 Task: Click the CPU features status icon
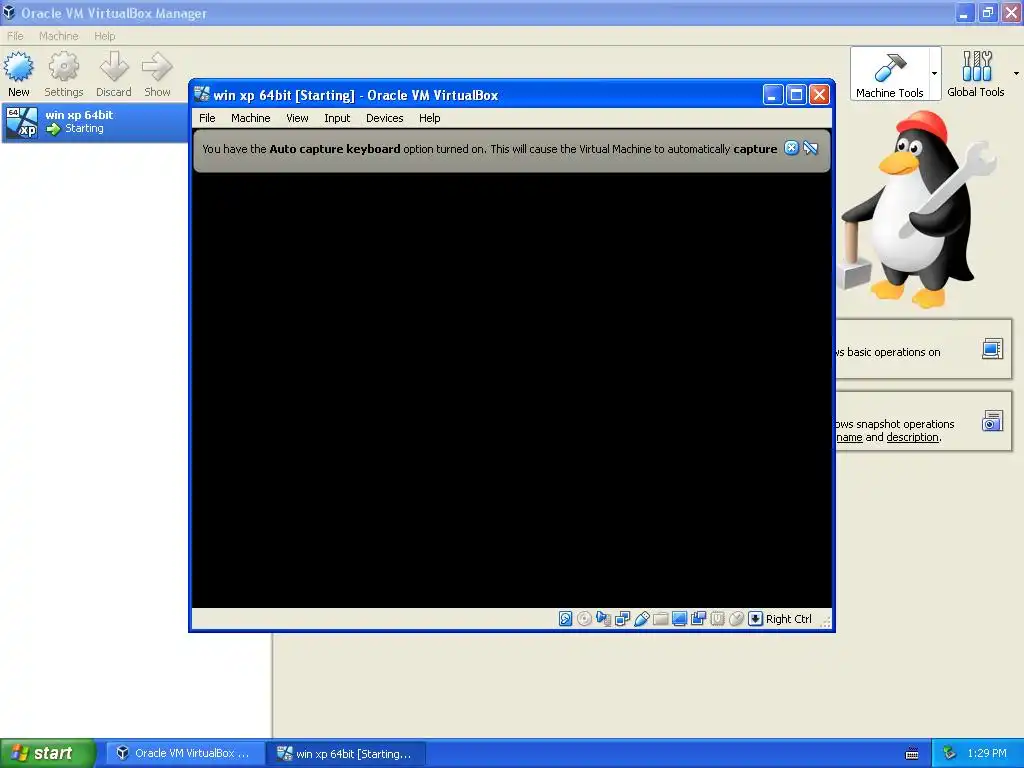point(717,618)
